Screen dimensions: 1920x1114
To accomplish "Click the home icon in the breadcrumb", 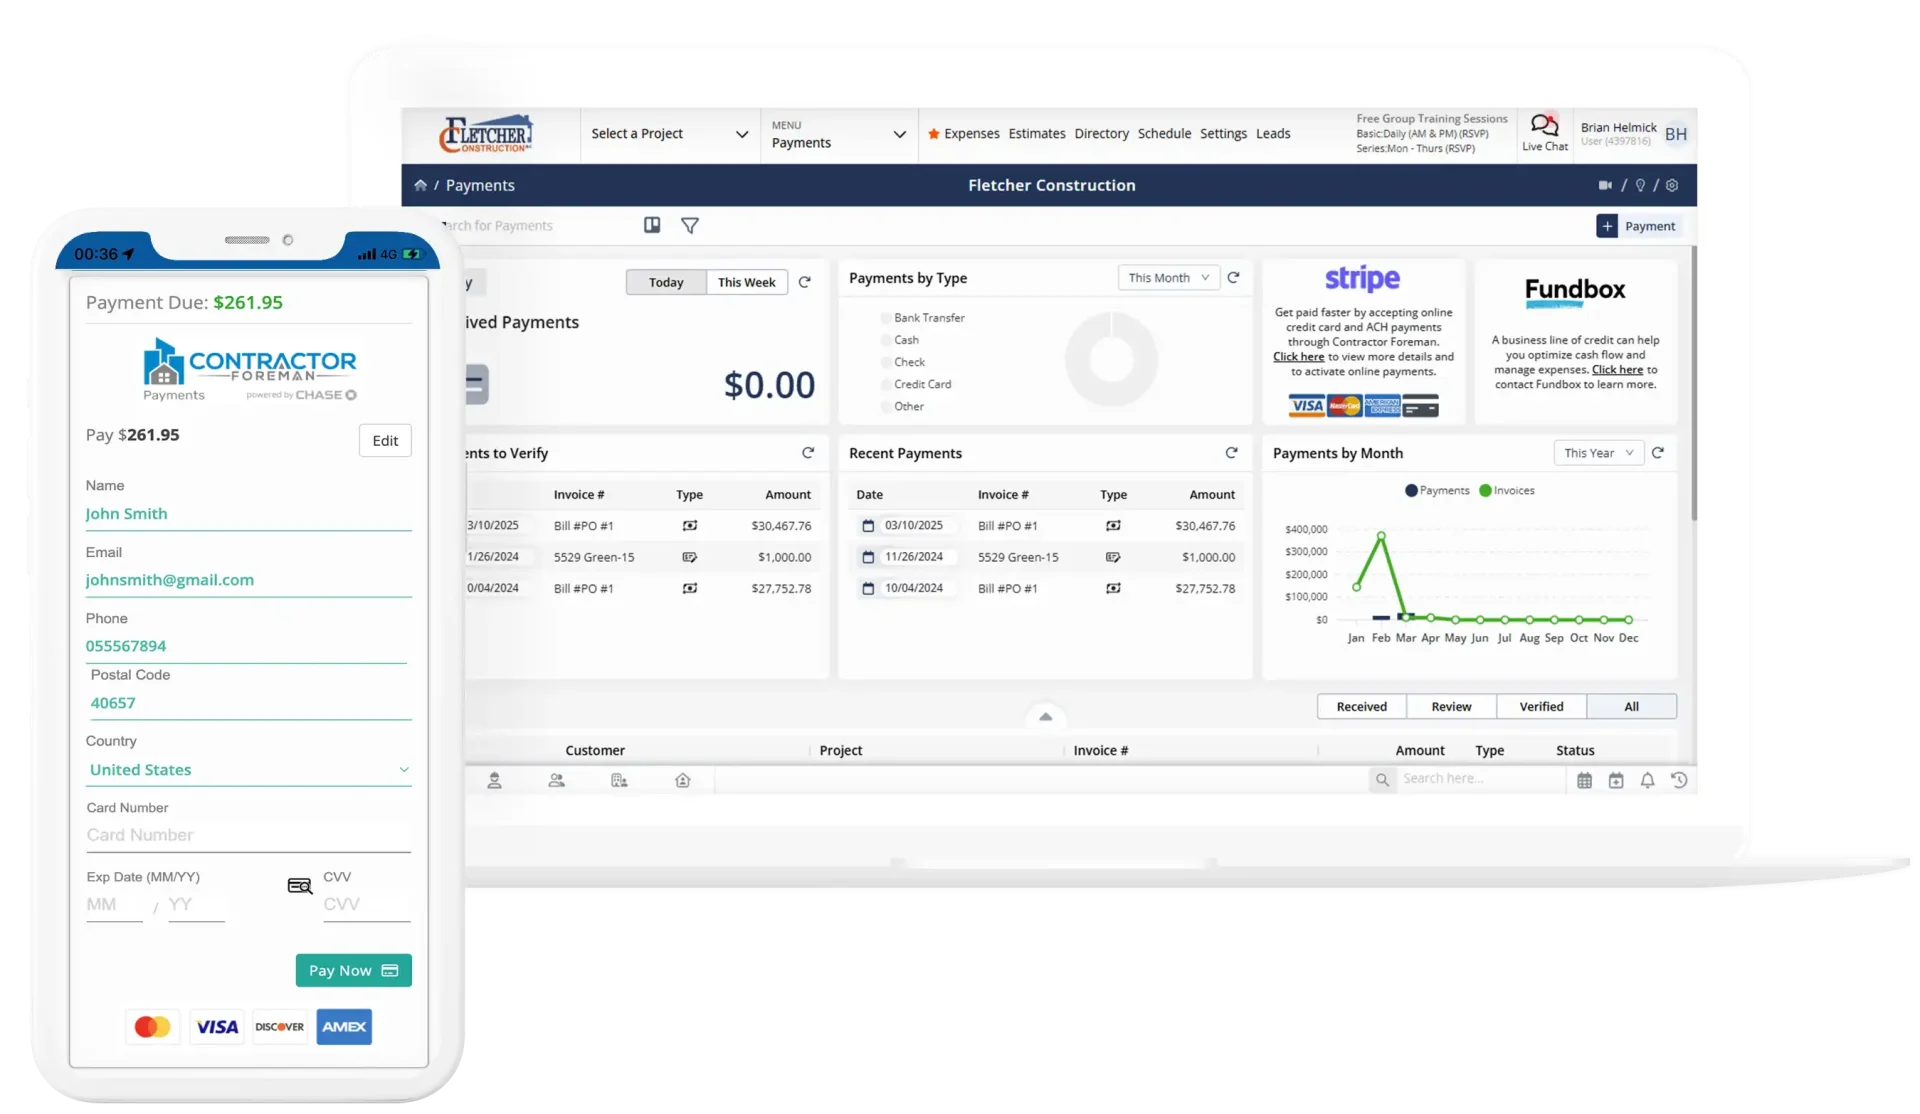I will pos(420,185).
